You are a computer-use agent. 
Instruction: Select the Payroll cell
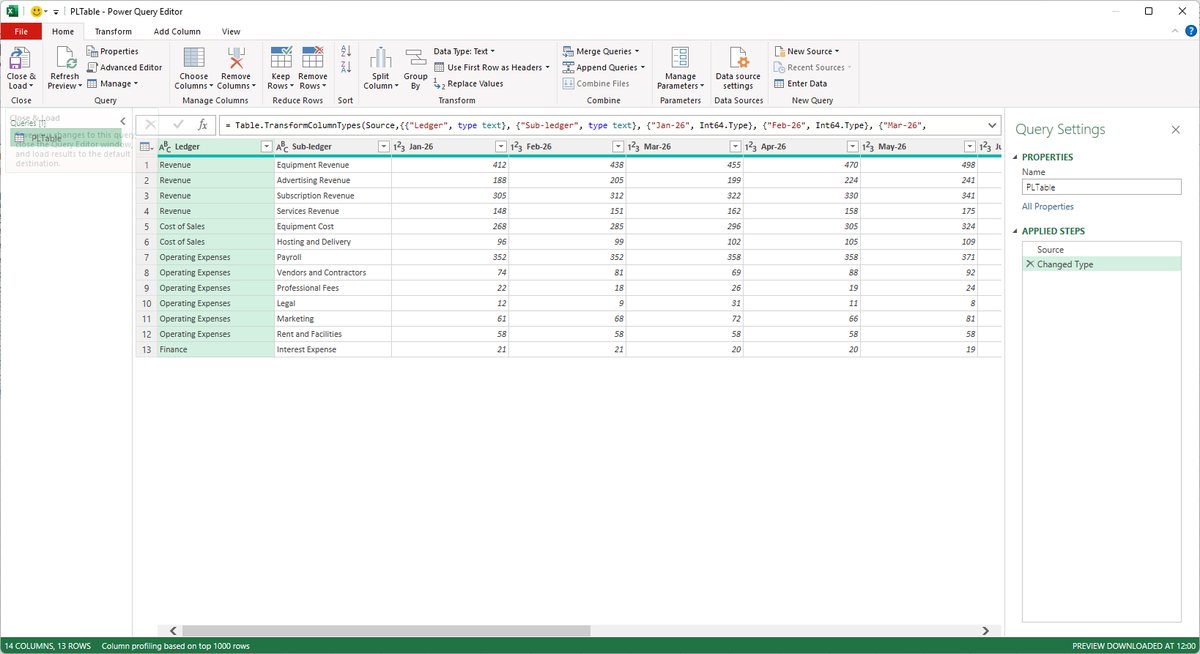click(x=332, y=257)
